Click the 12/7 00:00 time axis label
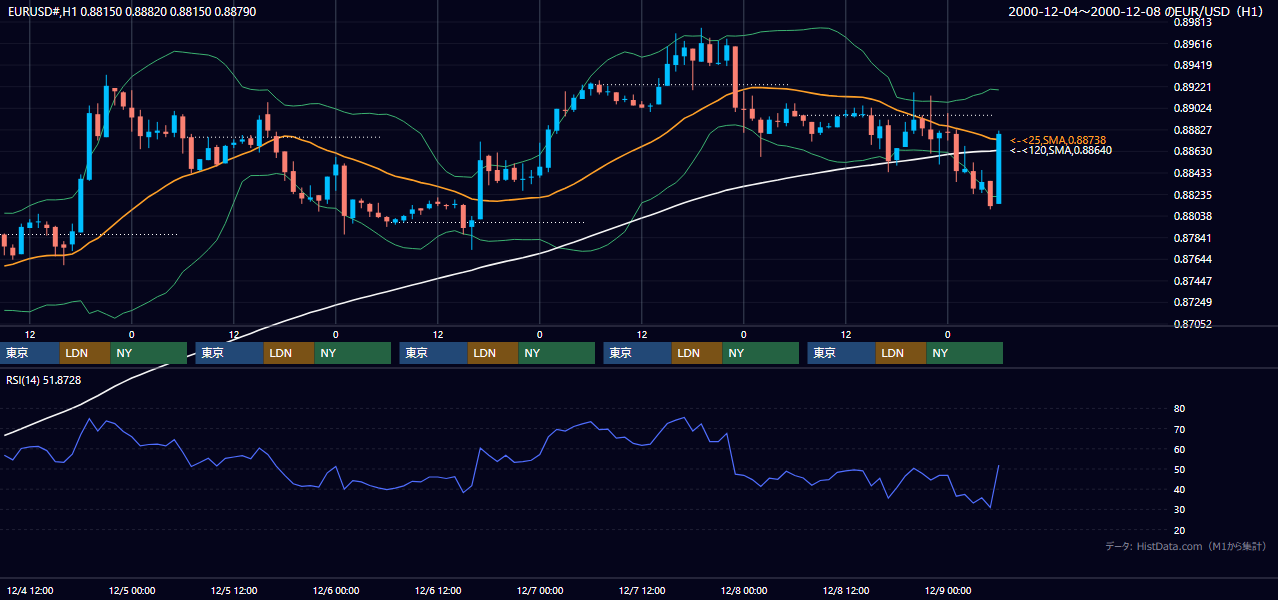 click(x=539, y=590)
